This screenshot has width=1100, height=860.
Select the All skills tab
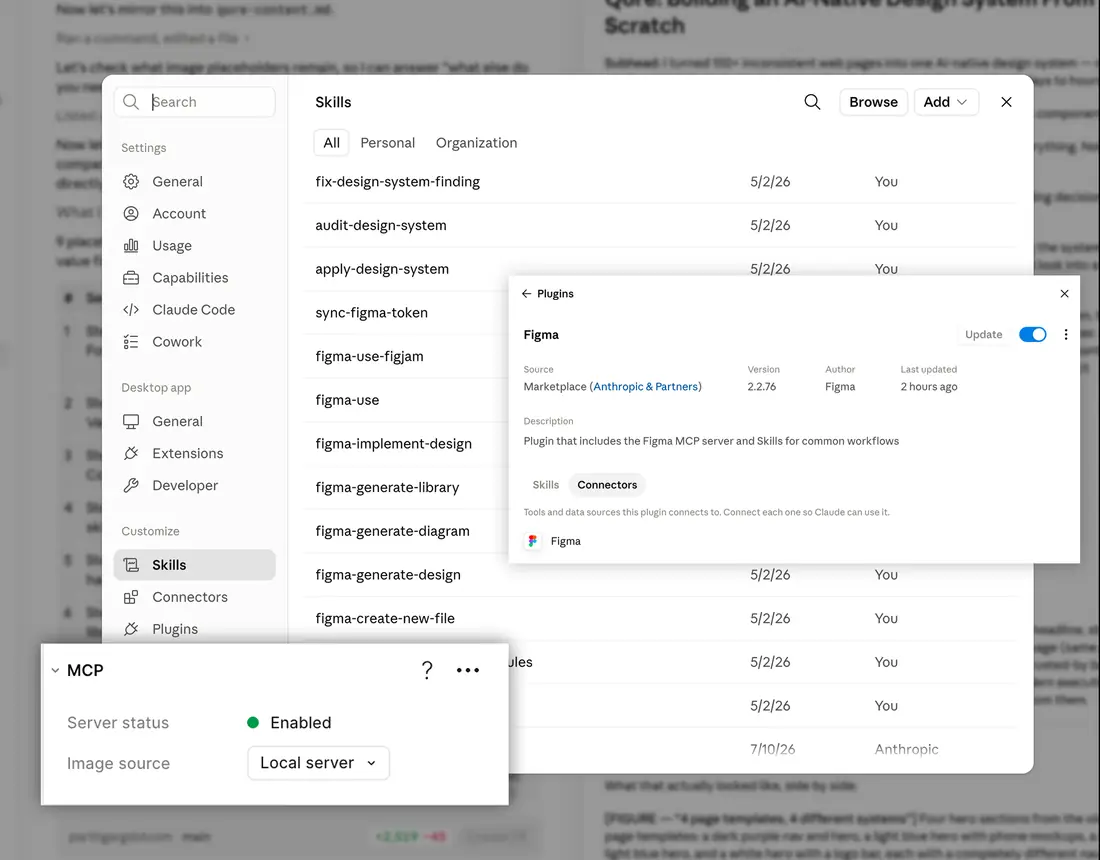point(331,143)
